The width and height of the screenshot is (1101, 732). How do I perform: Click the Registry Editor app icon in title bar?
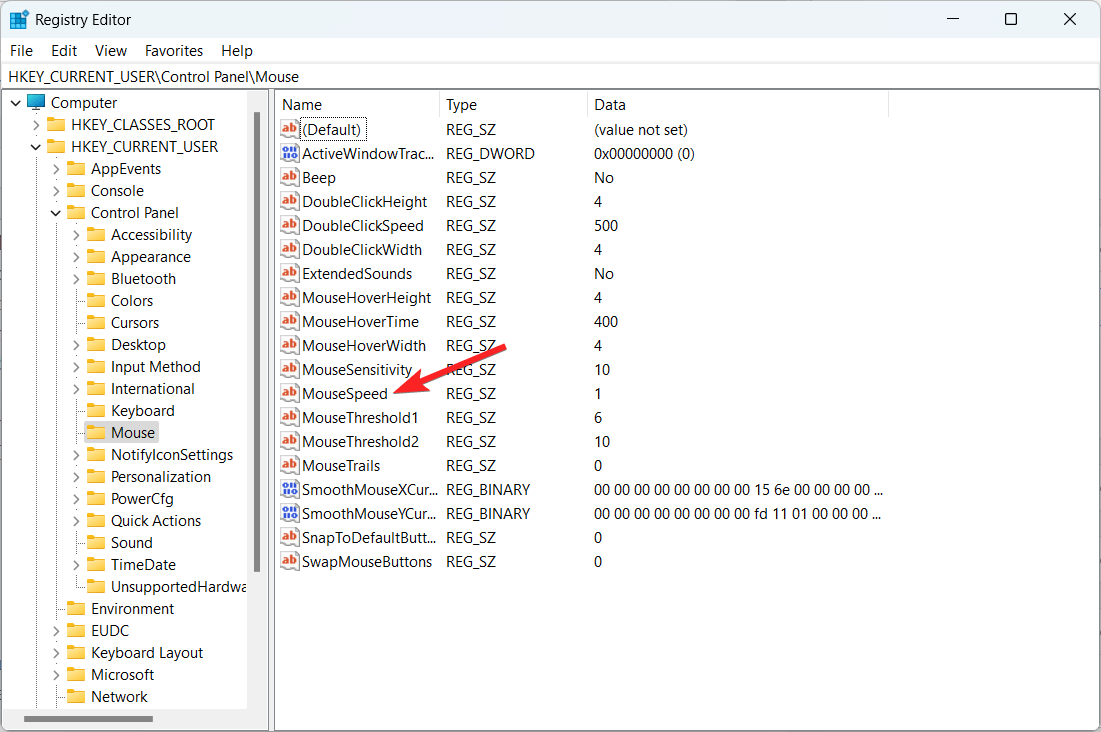tap(19, 20)
